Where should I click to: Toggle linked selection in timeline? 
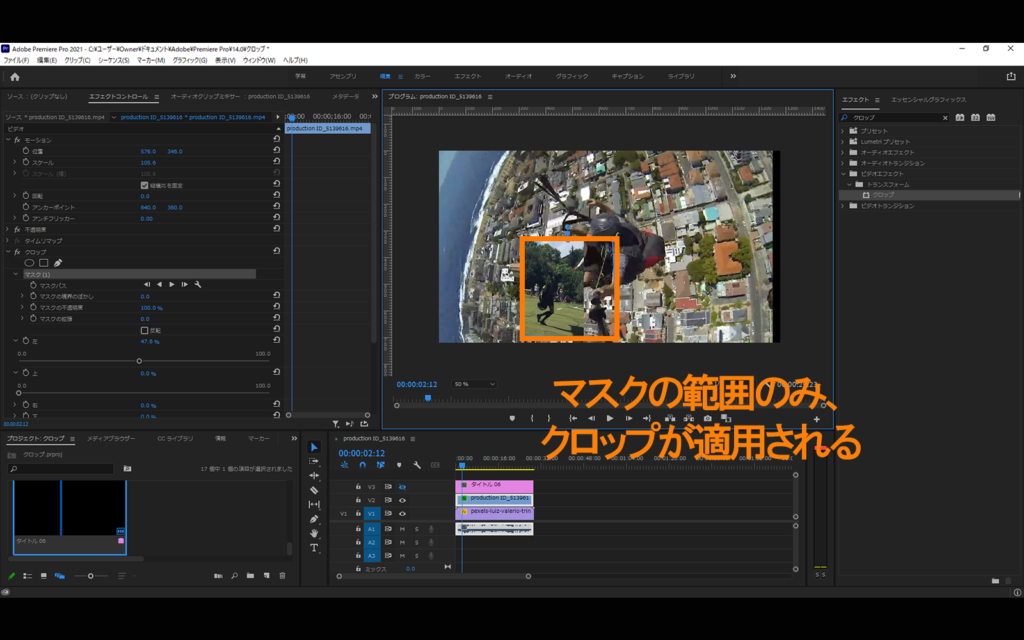coord(380,466)
